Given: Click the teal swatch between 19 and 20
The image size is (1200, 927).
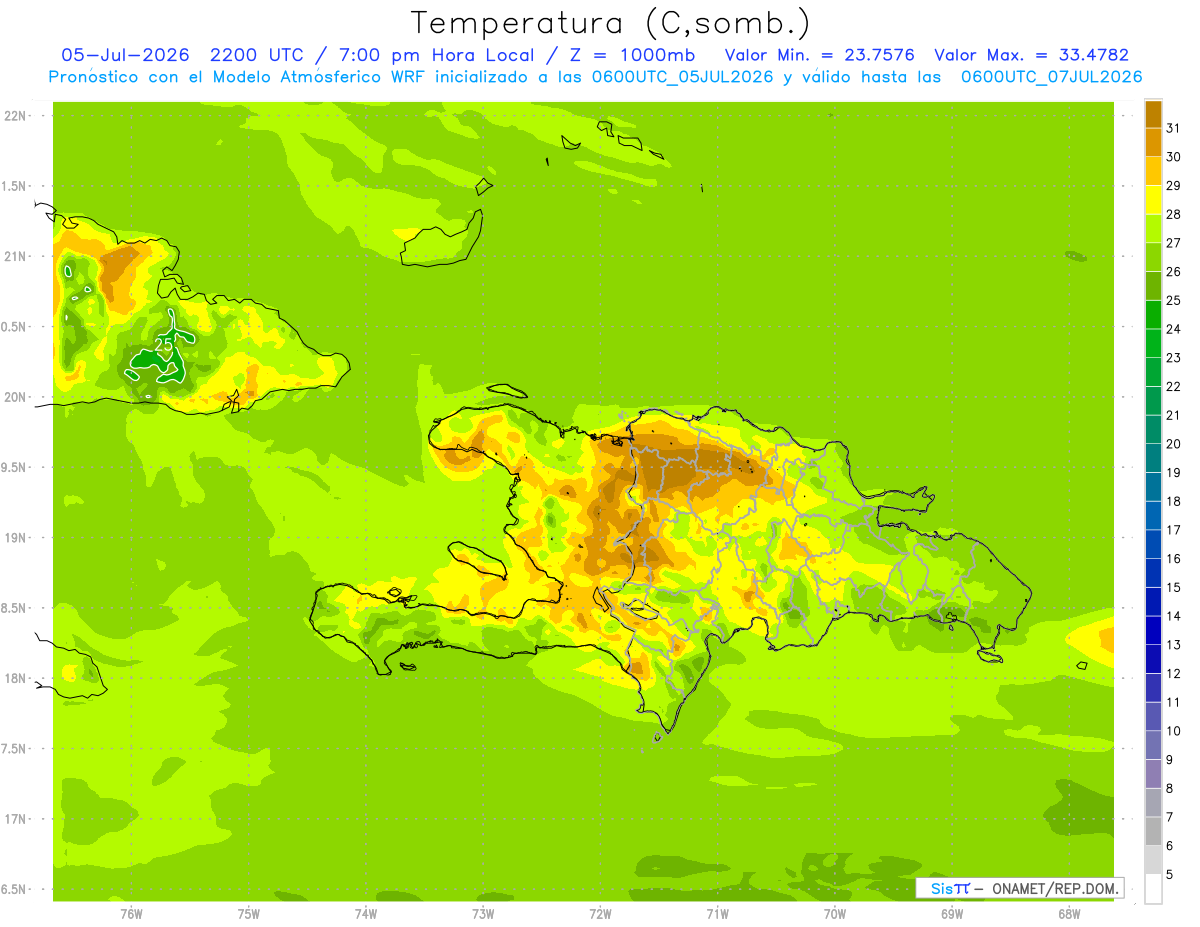Looking at the screenshot, I should [1153, 458].
